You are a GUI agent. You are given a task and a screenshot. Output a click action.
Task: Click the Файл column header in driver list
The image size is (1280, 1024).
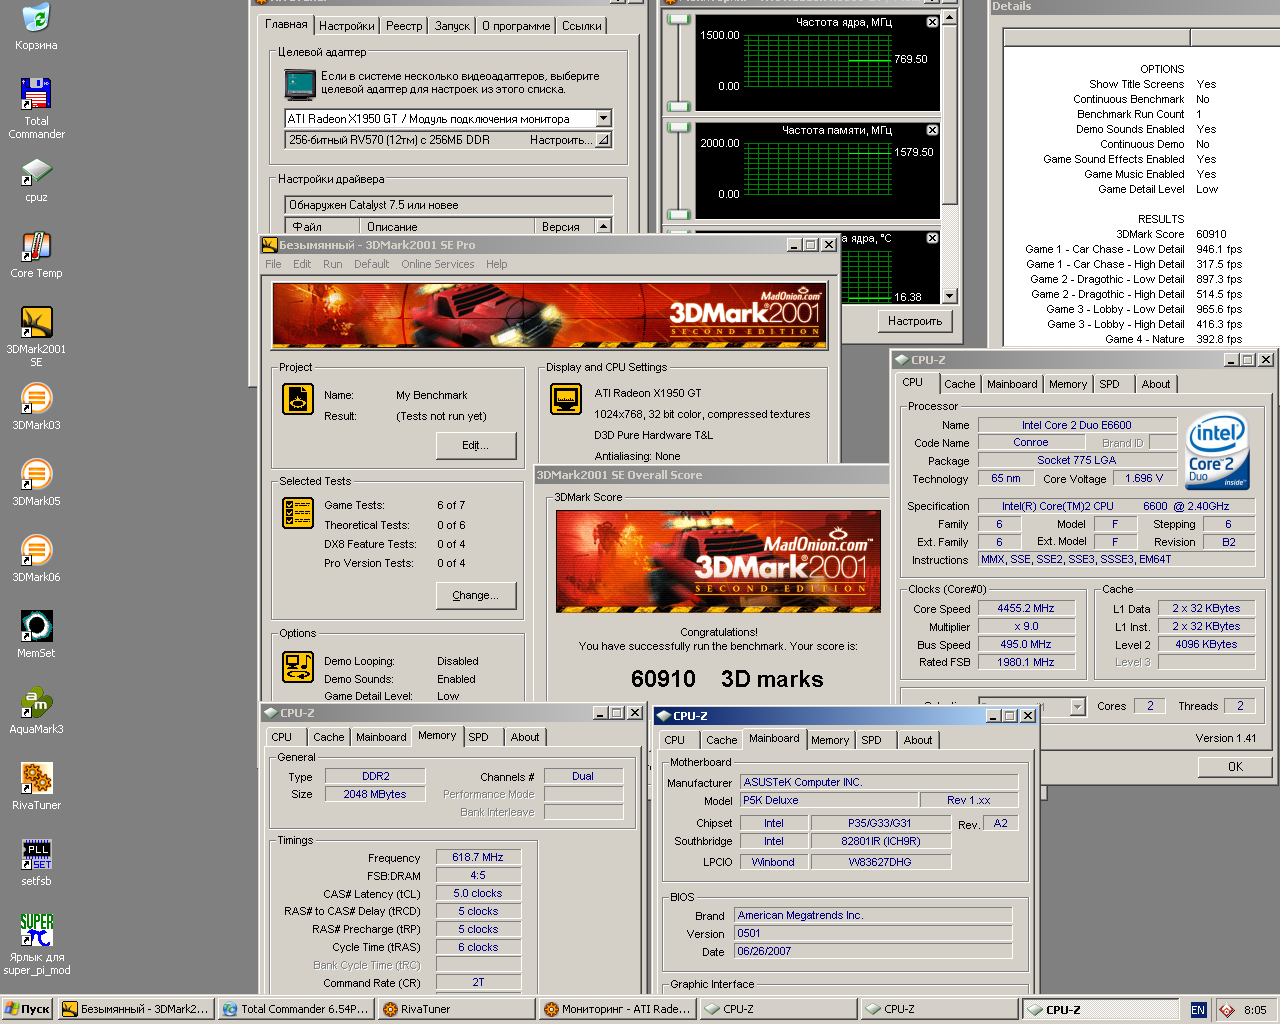[322, 227]
